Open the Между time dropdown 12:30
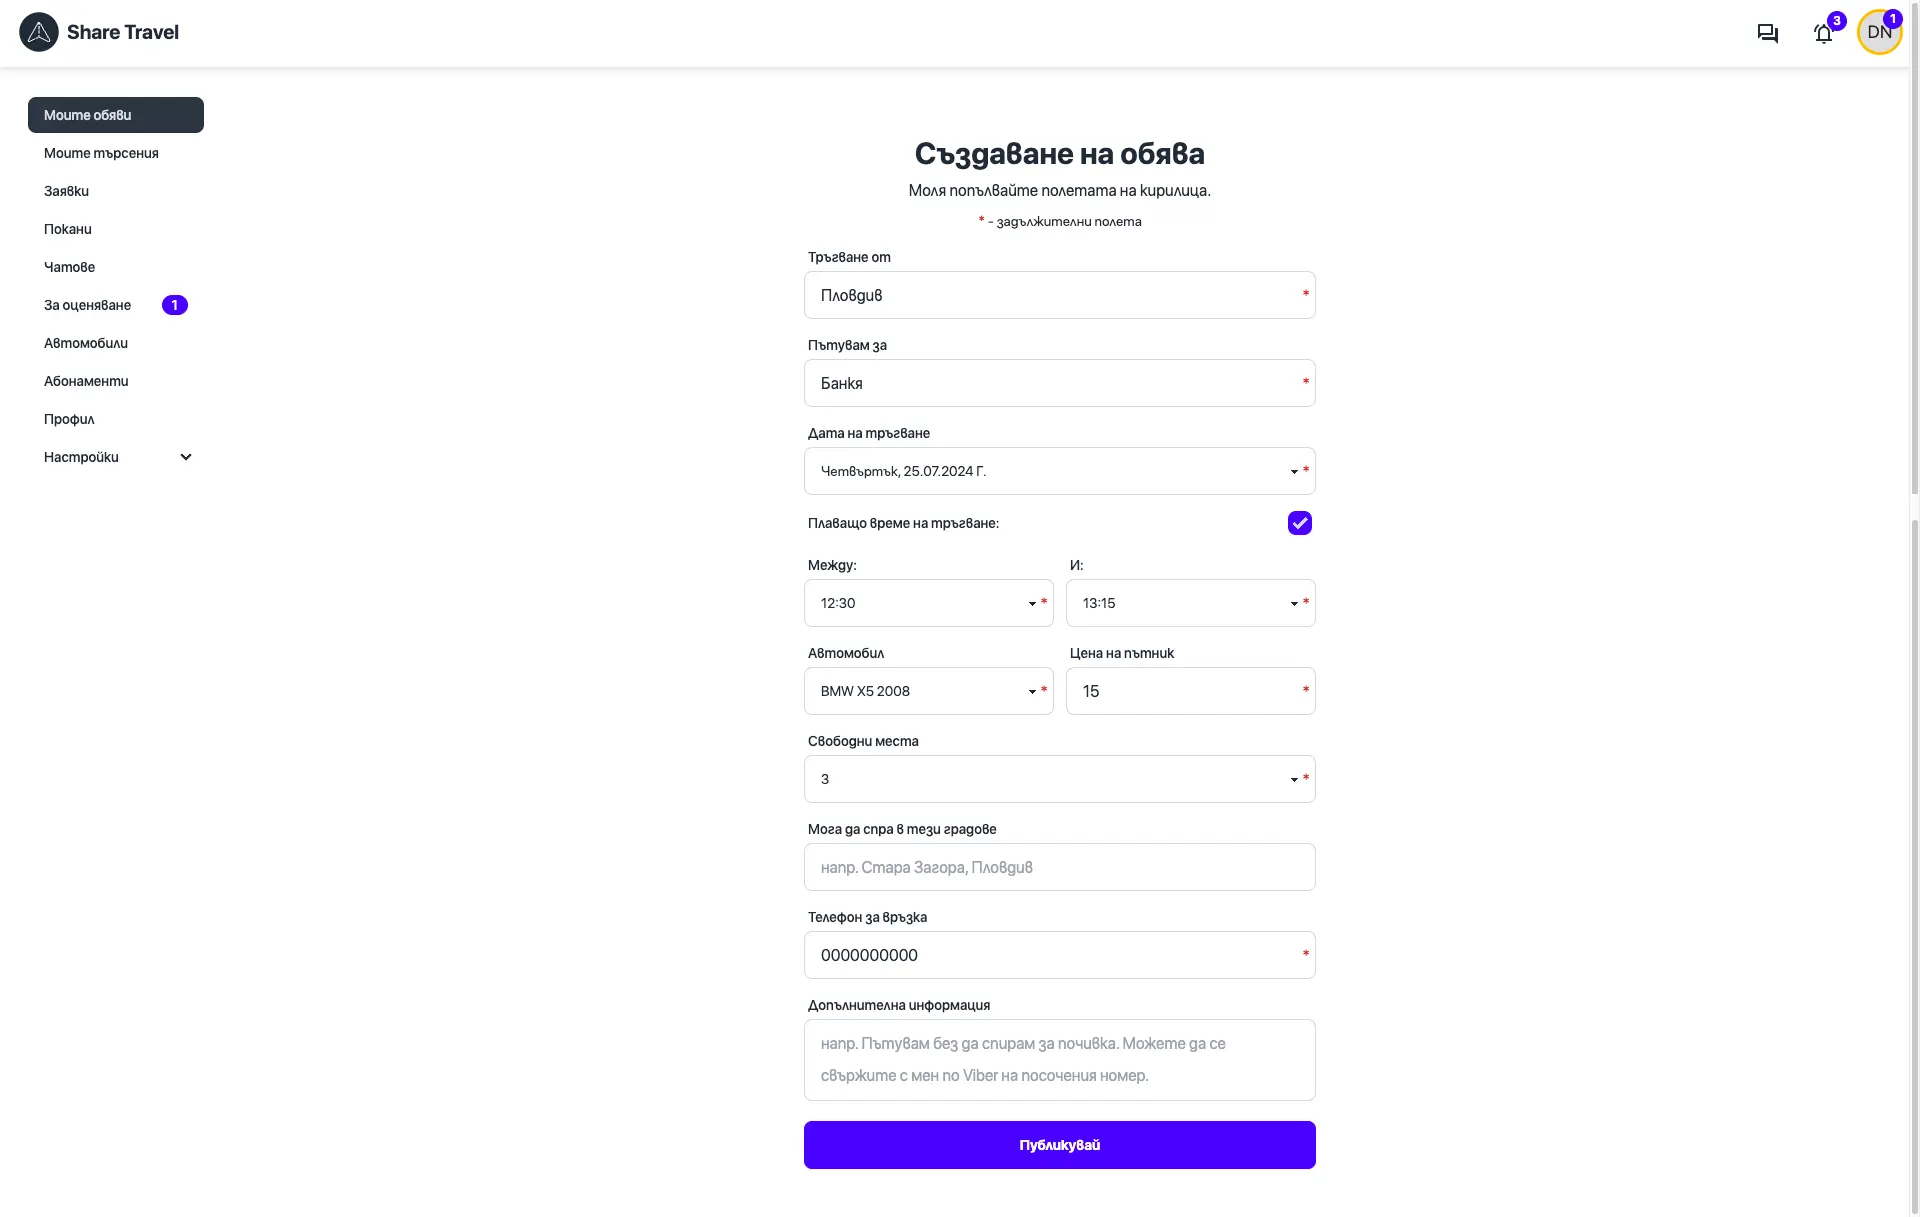 [928, 603]
